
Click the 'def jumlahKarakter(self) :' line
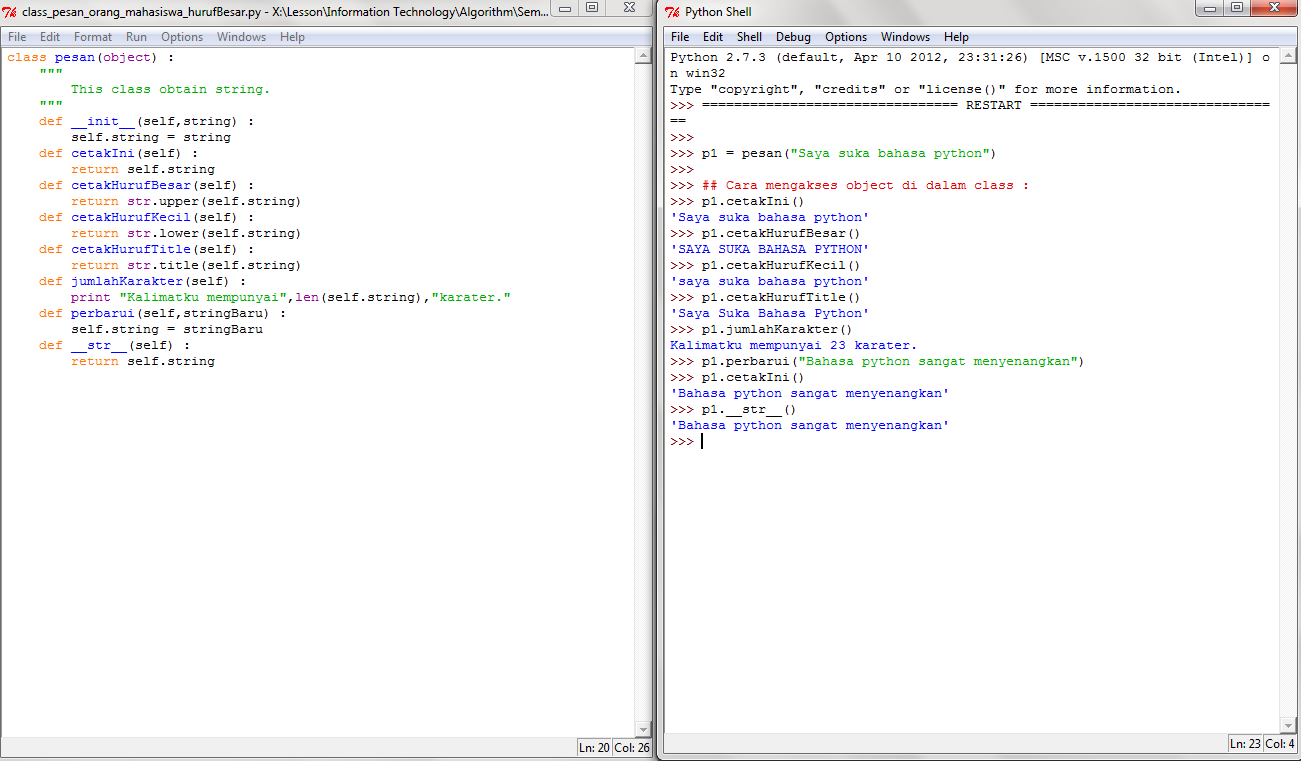click(x=142, y=281)
